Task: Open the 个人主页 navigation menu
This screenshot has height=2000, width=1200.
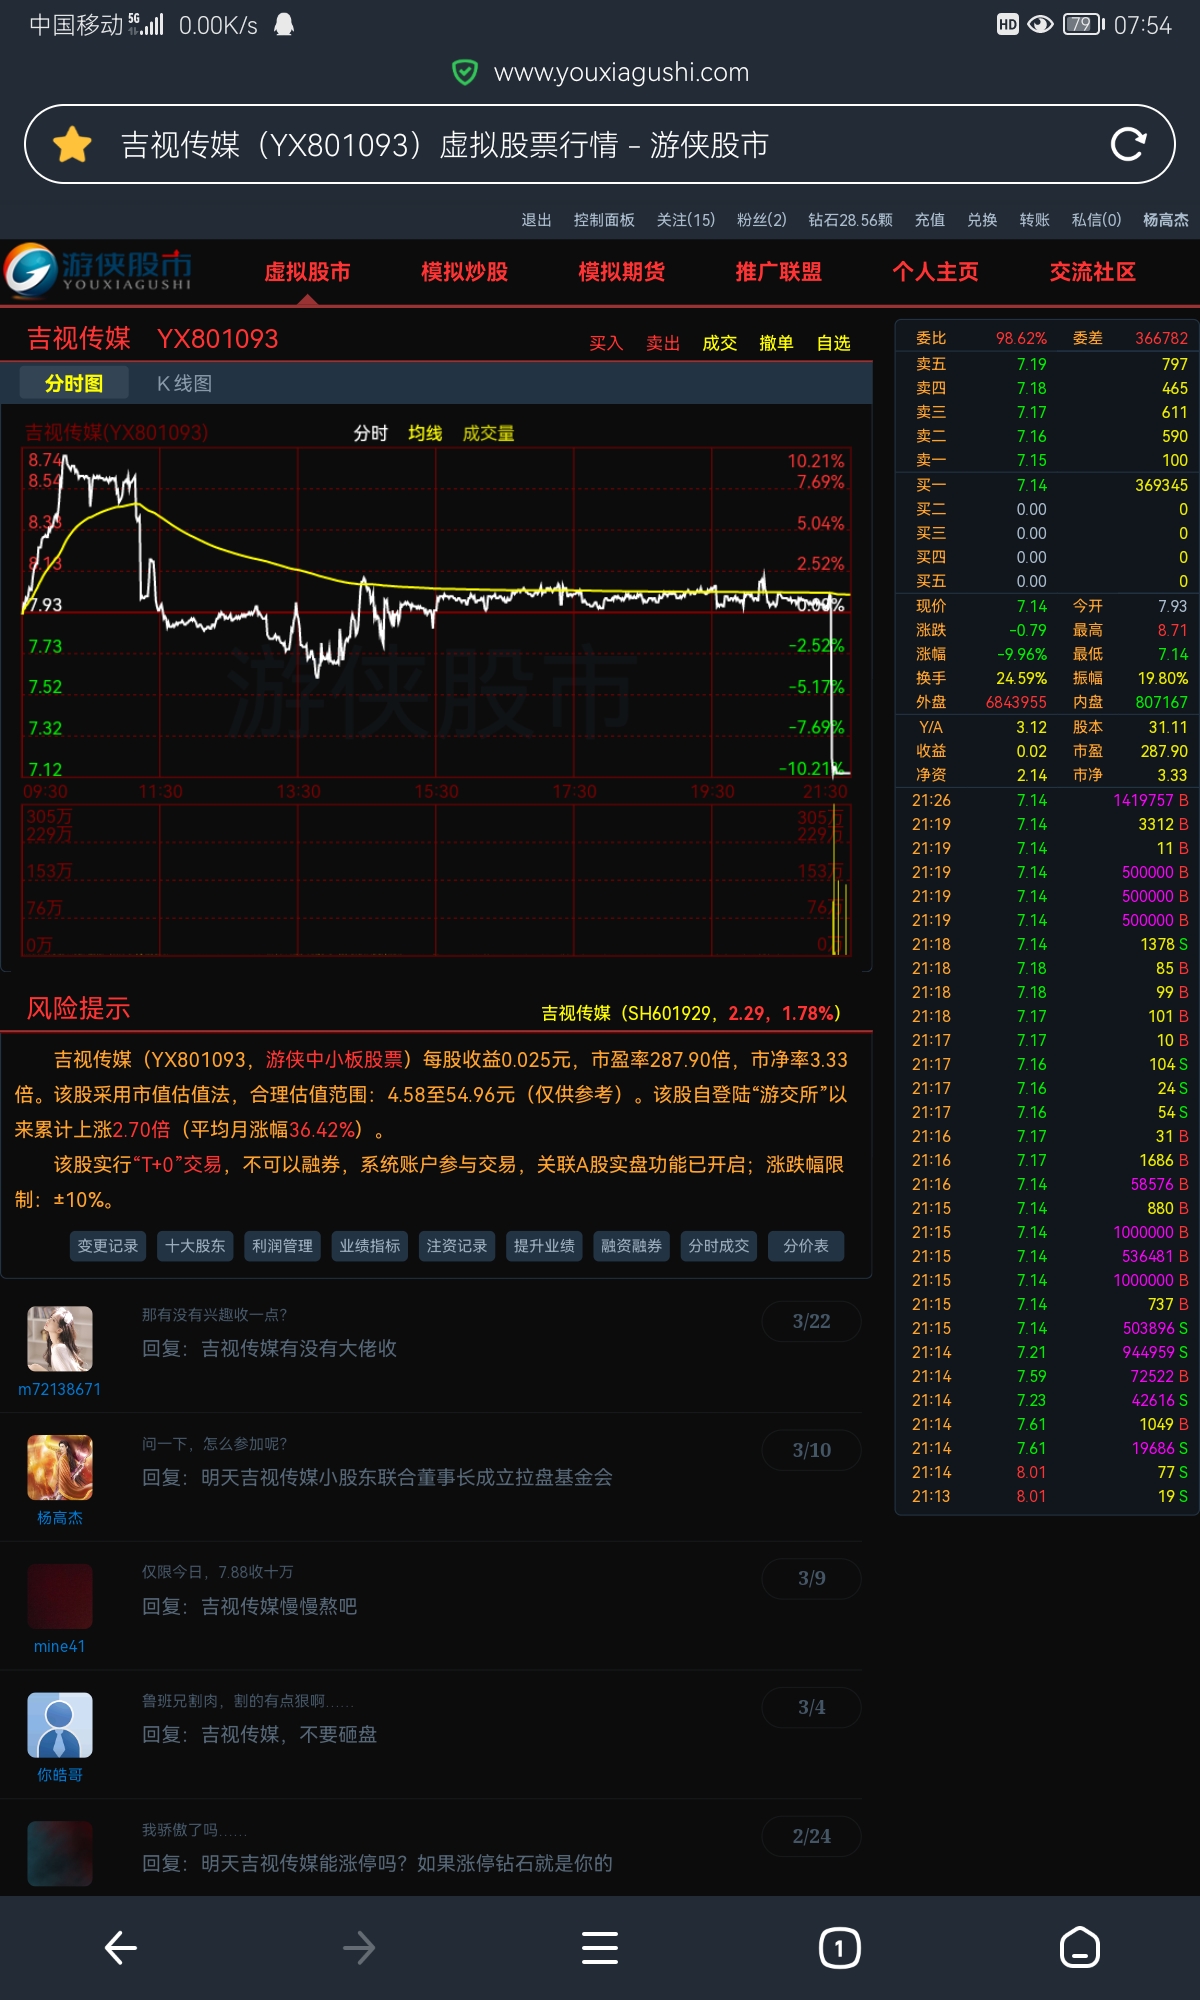Action: (x=935, y=272)
